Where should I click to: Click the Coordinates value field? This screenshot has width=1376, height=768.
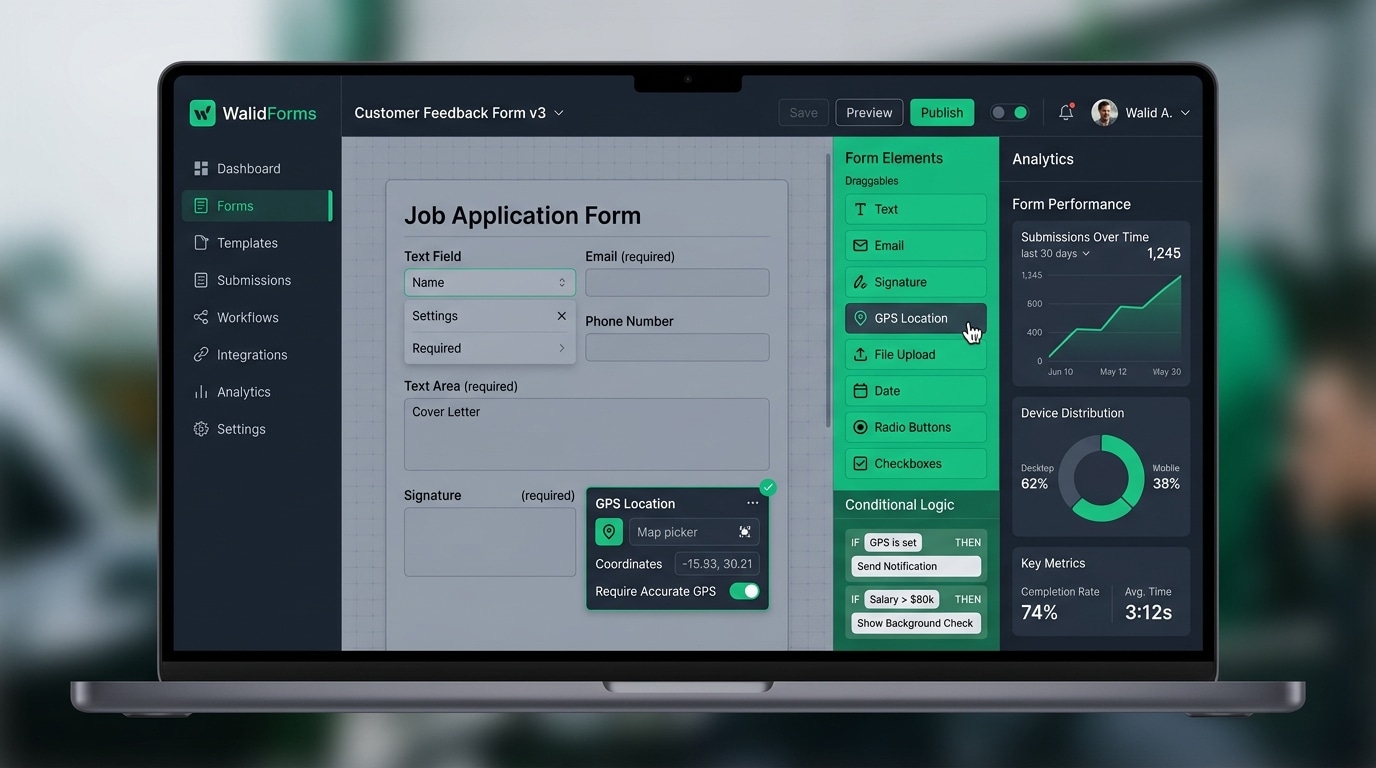pyautogui.click(x=717, y=564)
